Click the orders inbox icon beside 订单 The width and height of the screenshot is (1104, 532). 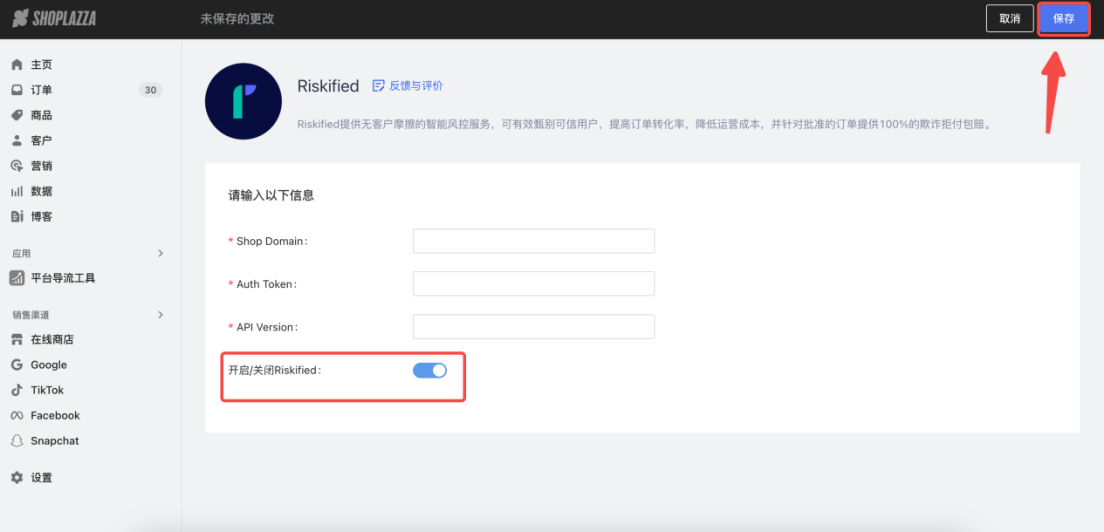[x=17, y=90]
